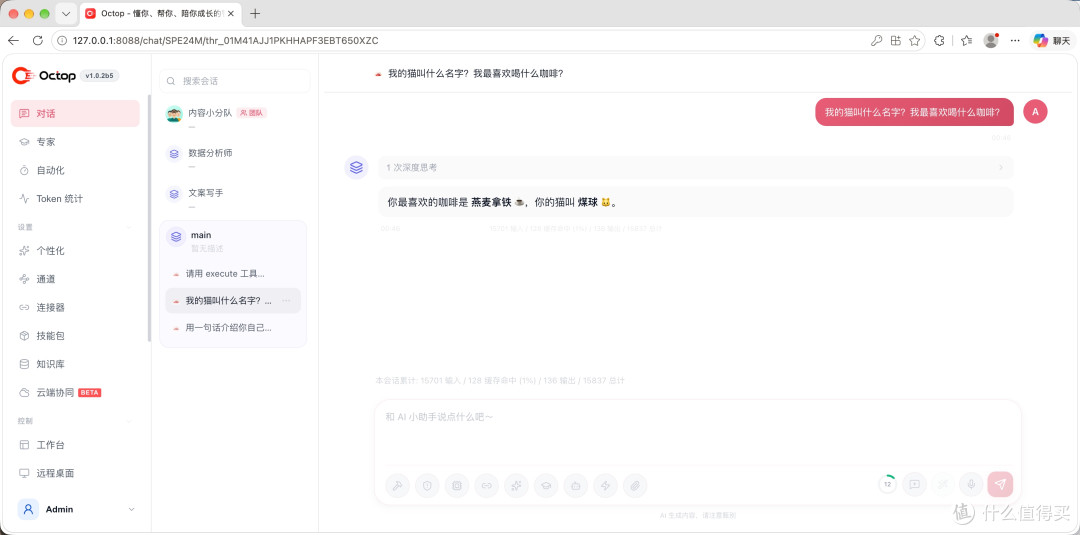Click the robot icon in composer toolbar
Viewport: 1080px width, 535px height.
click(x=576, y=485)
